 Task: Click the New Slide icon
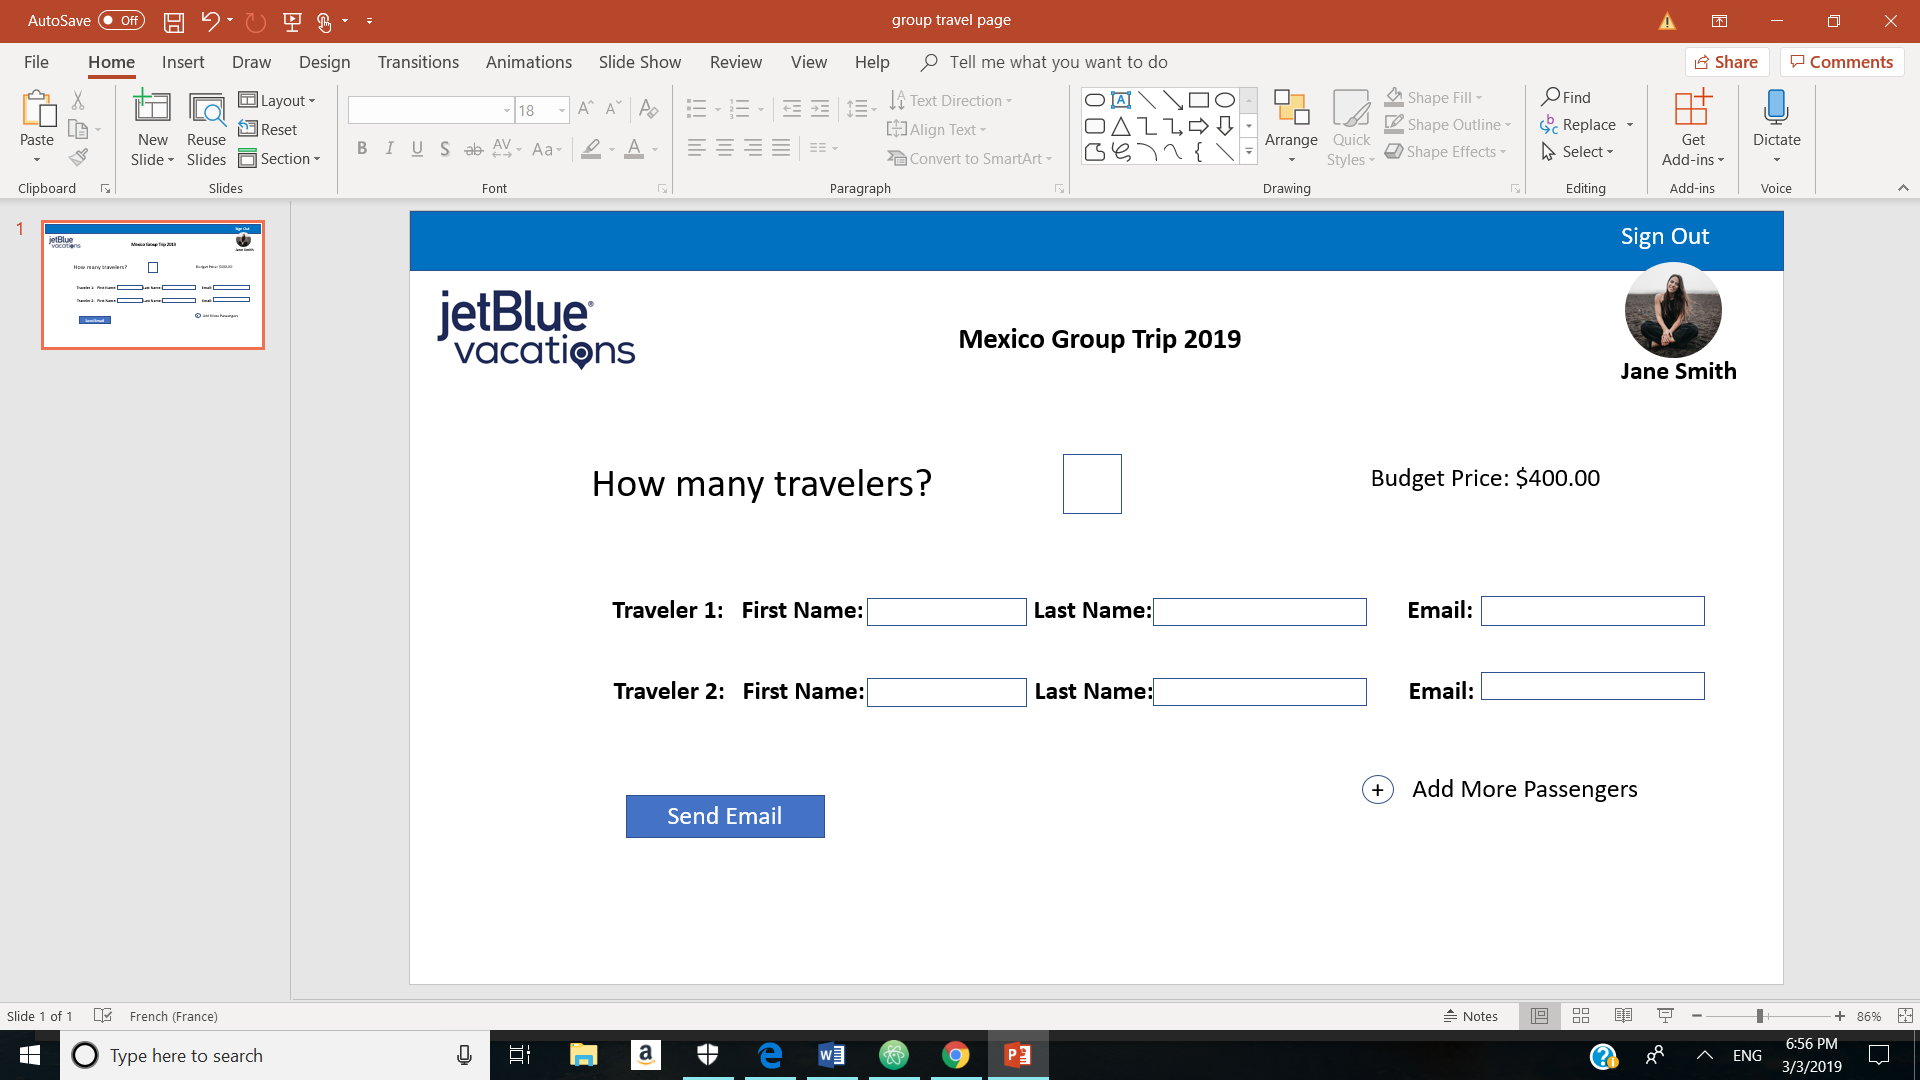tap(152, 108)
